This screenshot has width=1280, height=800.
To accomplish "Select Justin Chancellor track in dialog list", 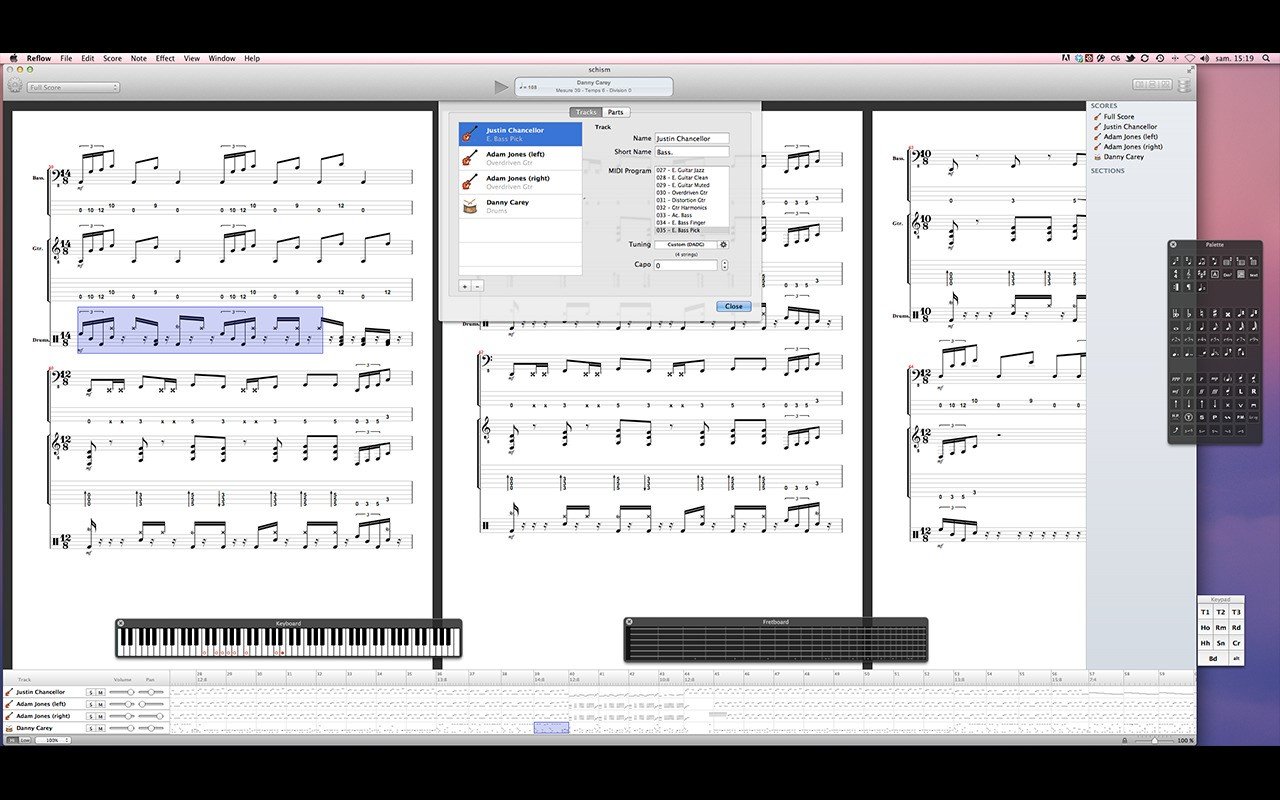I will click(x=520, y=134).
